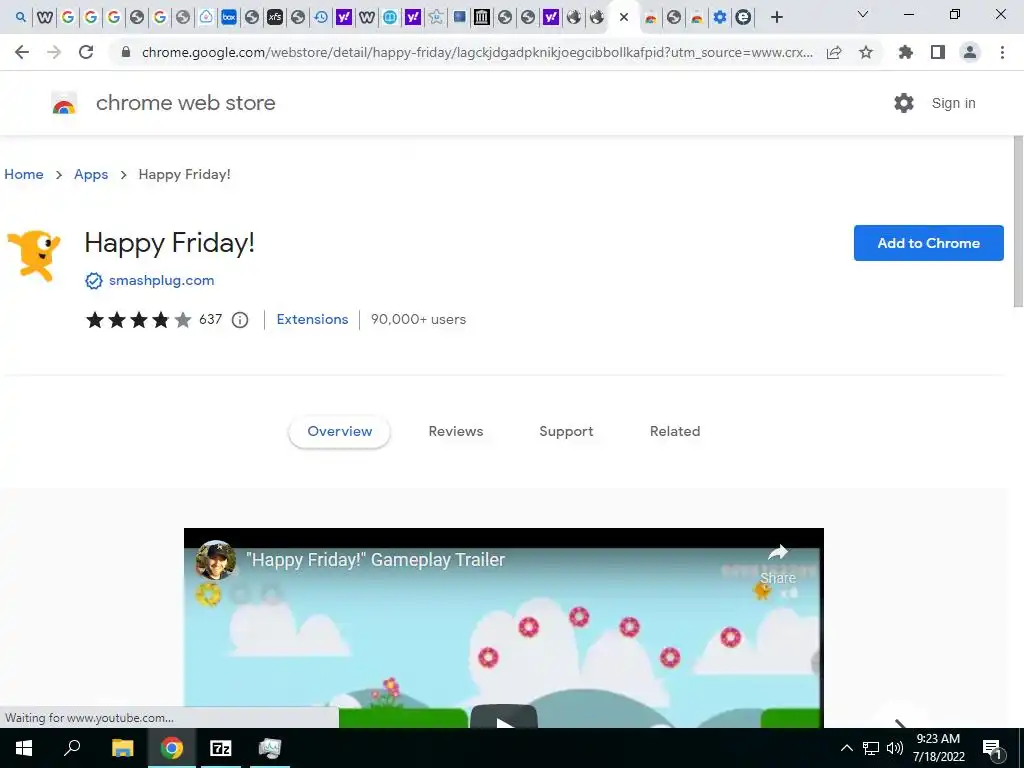Click the page vertical scrollbar

point(1017,221)
